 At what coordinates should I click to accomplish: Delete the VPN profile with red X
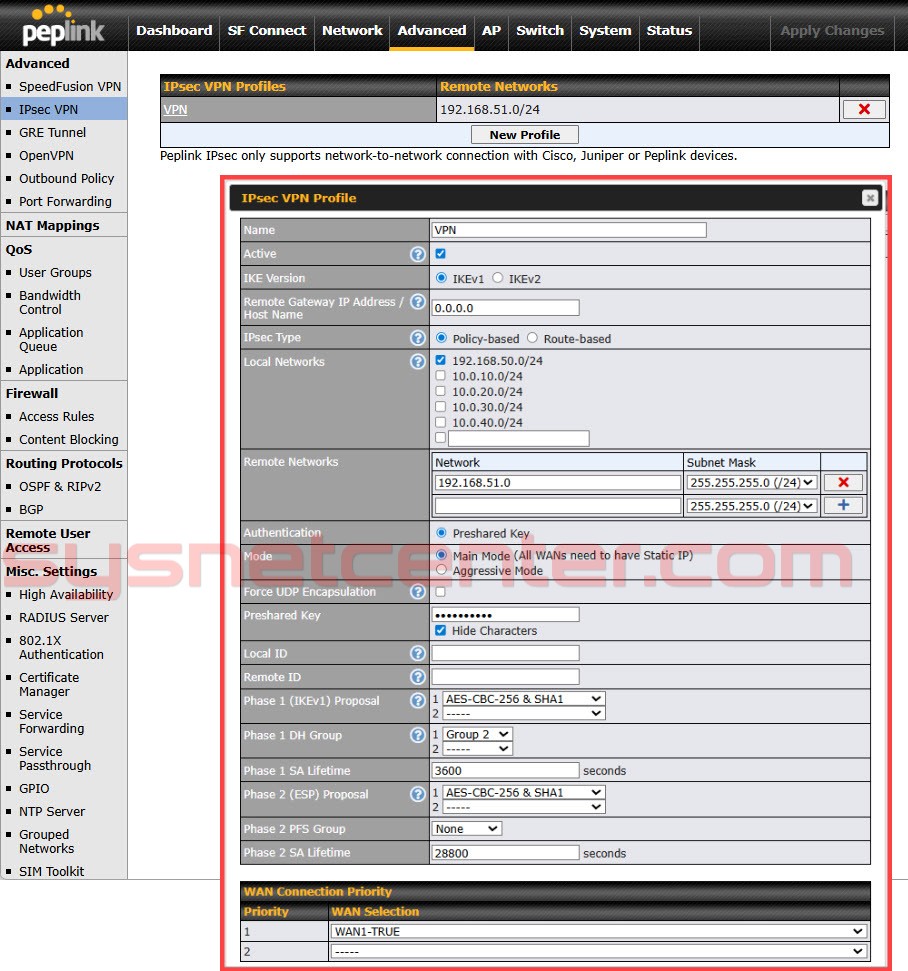(x=864, y=110)
